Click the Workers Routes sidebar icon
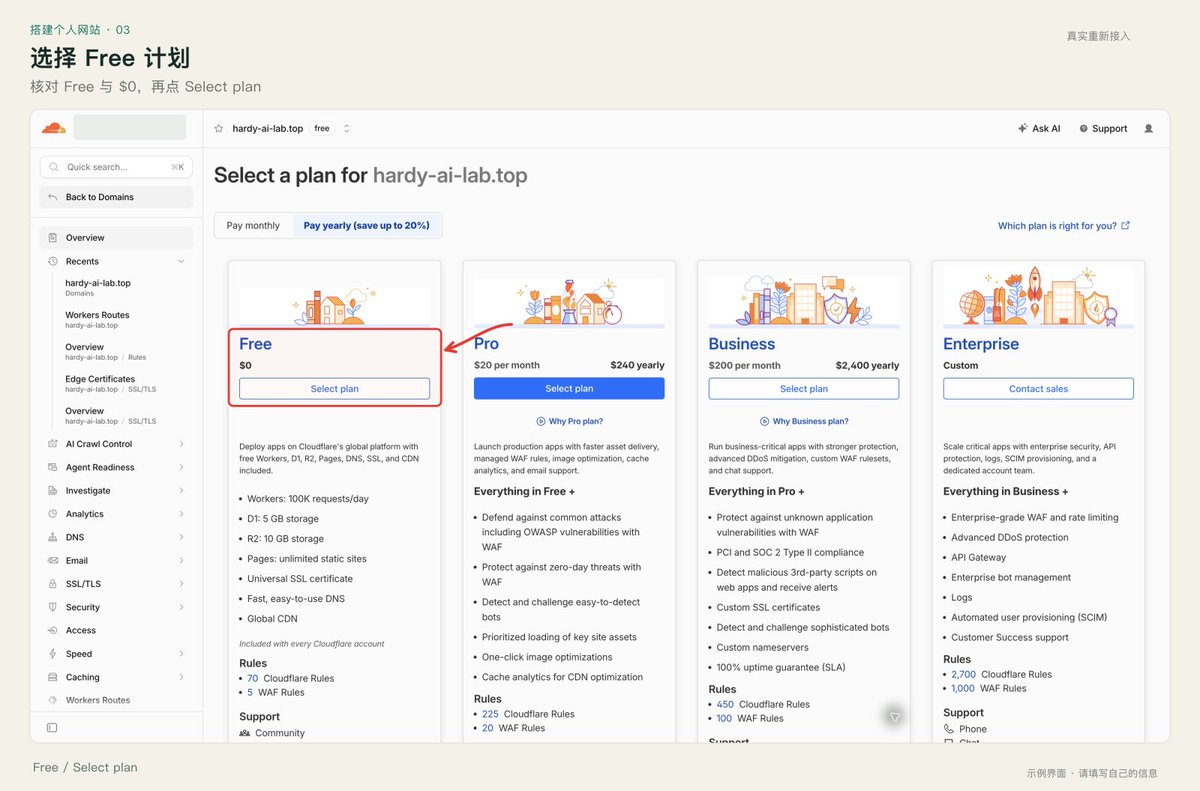The height and width of the screenshot is (791, 1200). pyautogui.click(x=53, y=700)
